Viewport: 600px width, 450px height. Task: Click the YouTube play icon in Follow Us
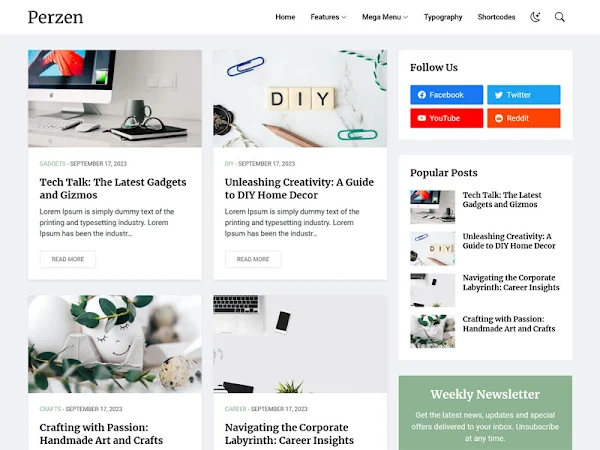click(x=422, y=118)
